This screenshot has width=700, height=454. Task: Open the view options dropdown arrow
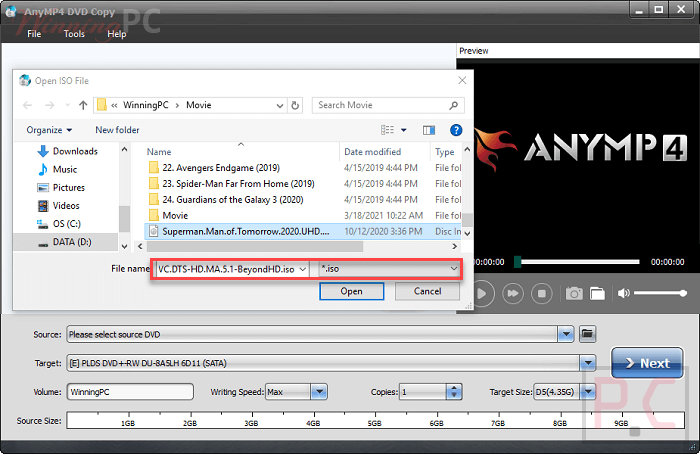404,130
